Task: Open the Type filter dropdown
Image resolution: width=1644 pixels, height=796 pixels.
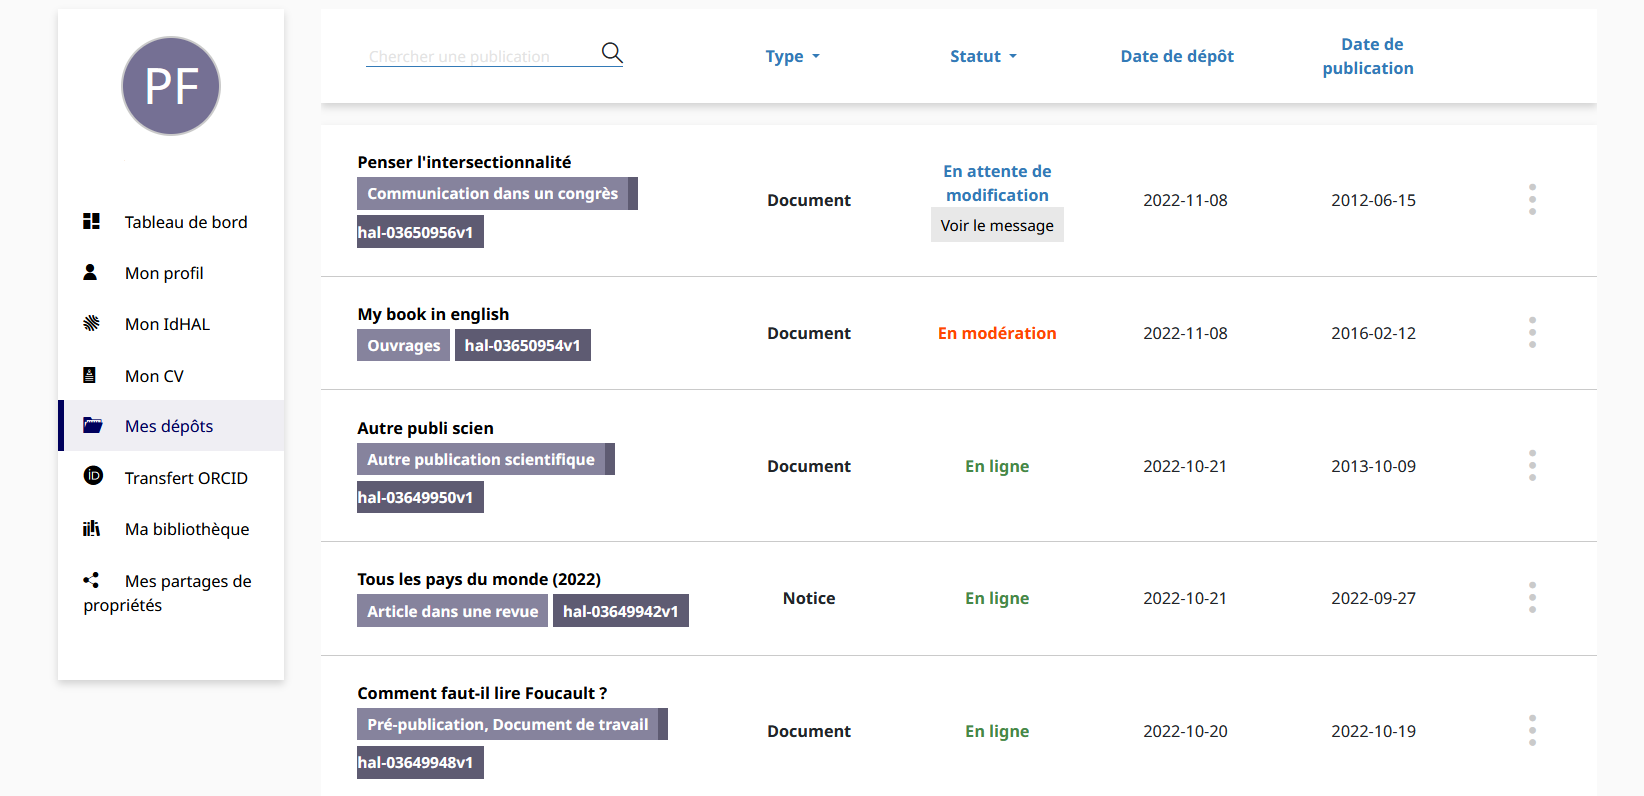Action: pos(793,56)
